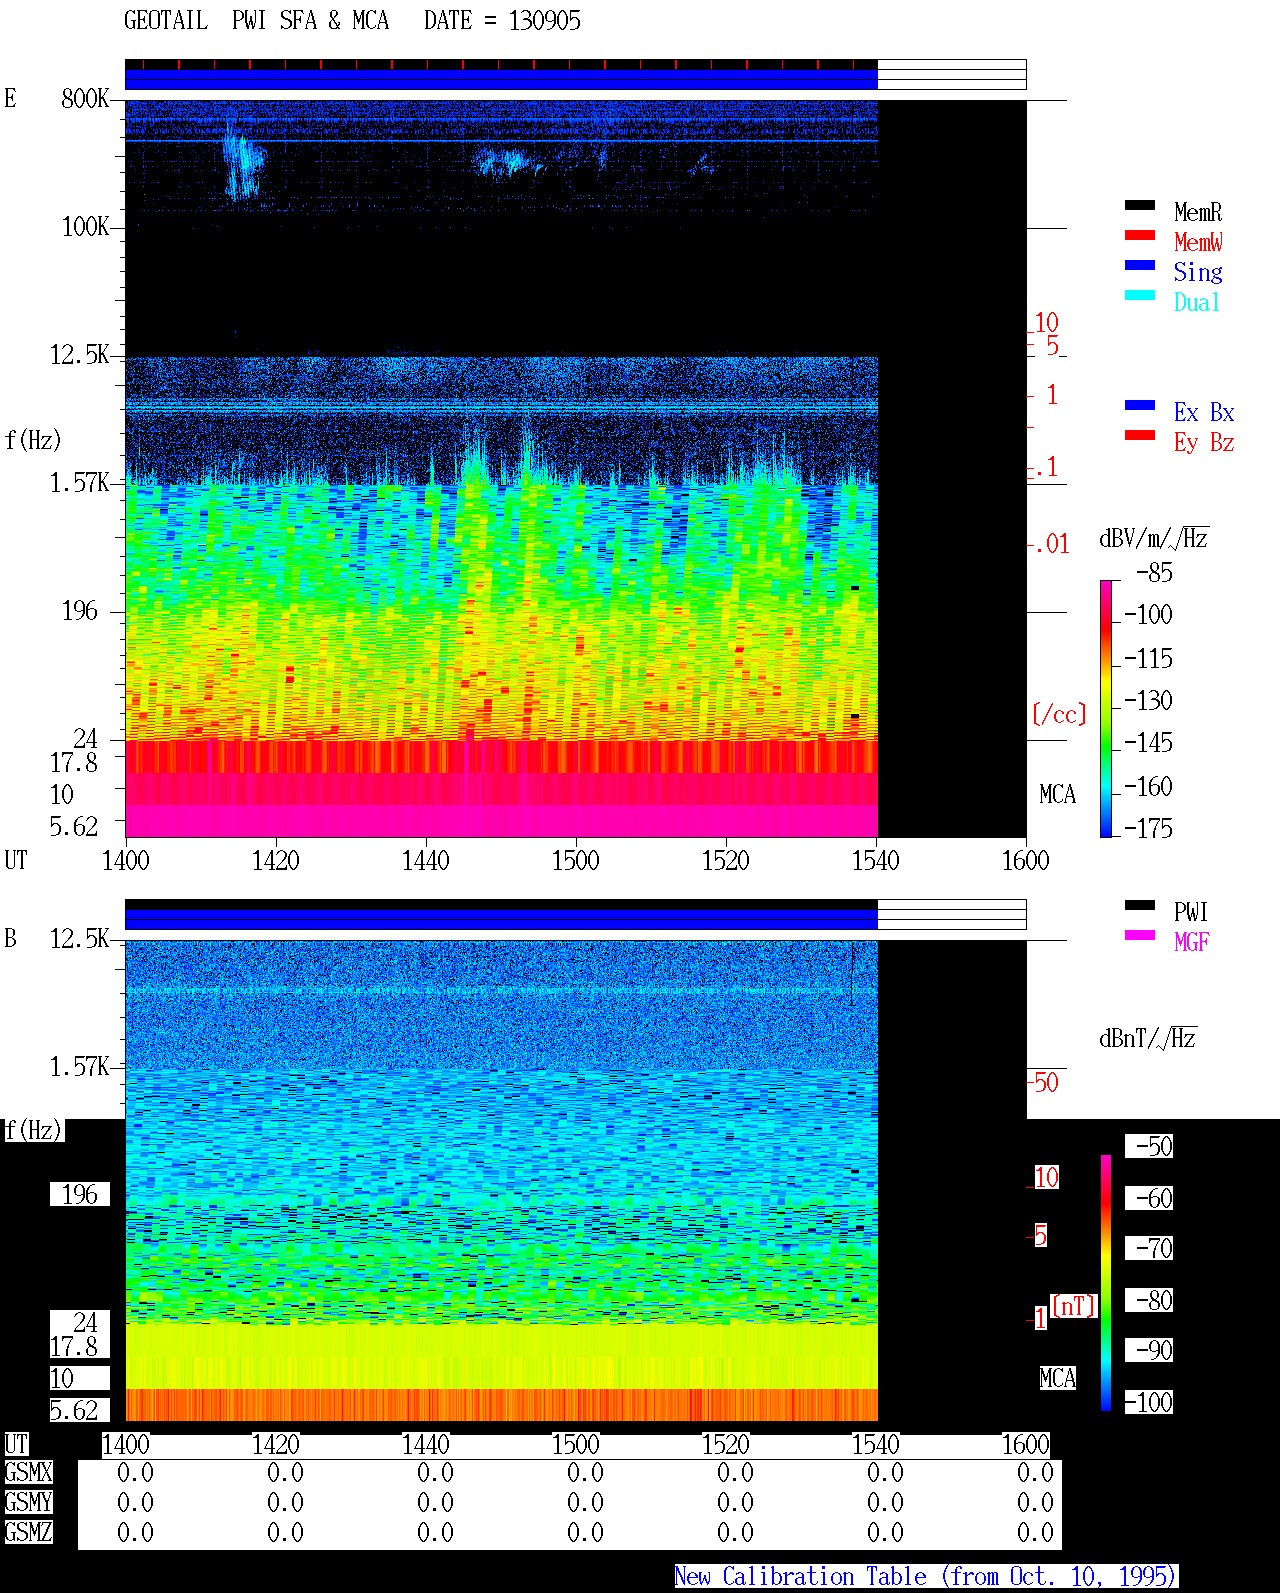Pick the magenta MGF legend swatch
Viewport: 1280px width, 1593px height.
(1140, 935)
